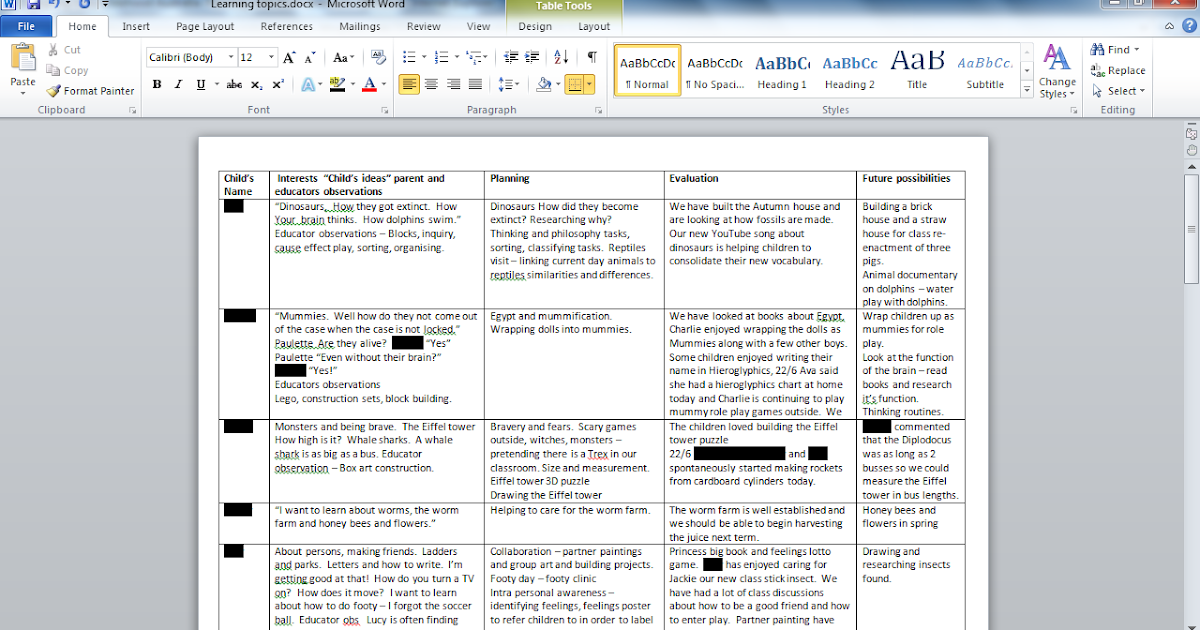Open bullets list dropdown arrow
Viewport: 1200px width, 630px height.
(423, 58)
